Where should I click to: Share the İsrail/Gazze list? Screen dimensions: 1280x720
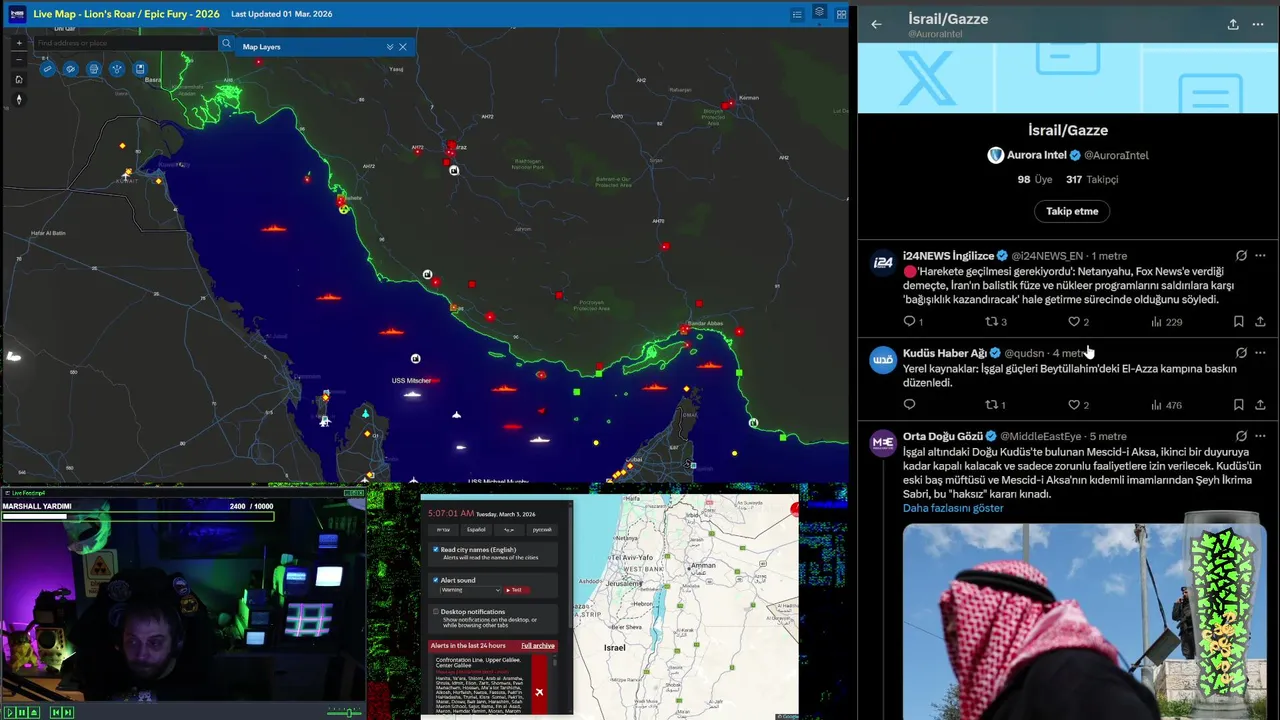[1233, 24]
